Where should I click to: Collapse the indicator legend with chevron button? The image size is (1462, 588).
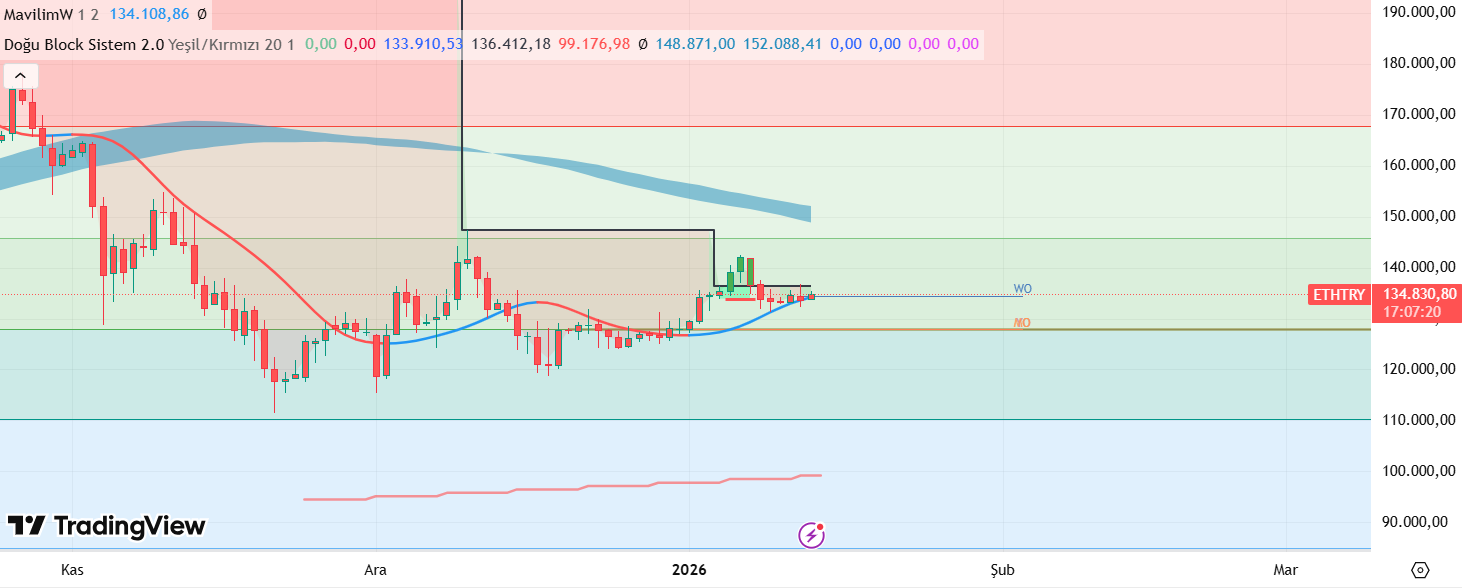point(21,77)
